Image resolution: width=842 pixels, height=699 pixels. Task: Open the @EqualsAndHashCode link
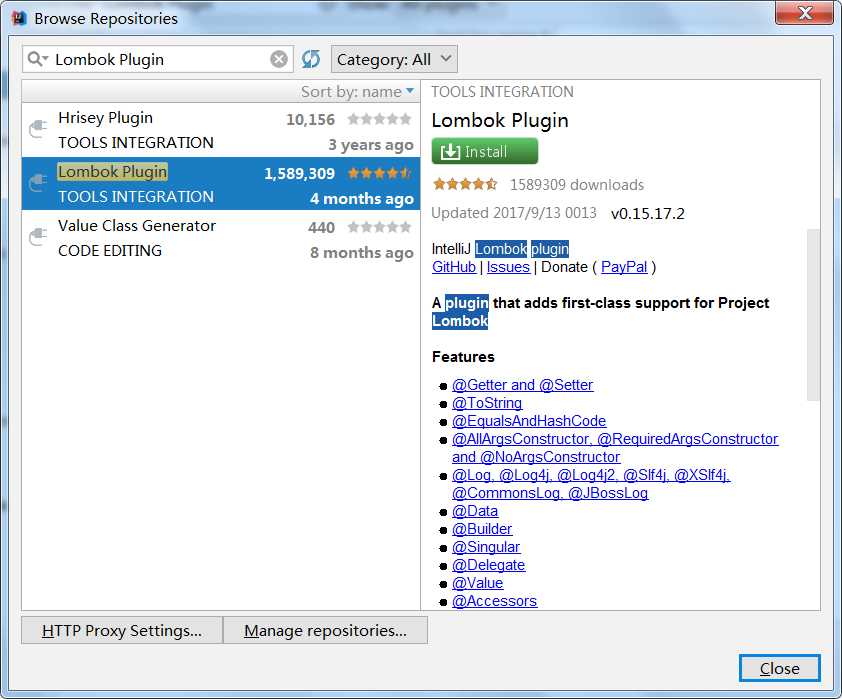(529, 421)
